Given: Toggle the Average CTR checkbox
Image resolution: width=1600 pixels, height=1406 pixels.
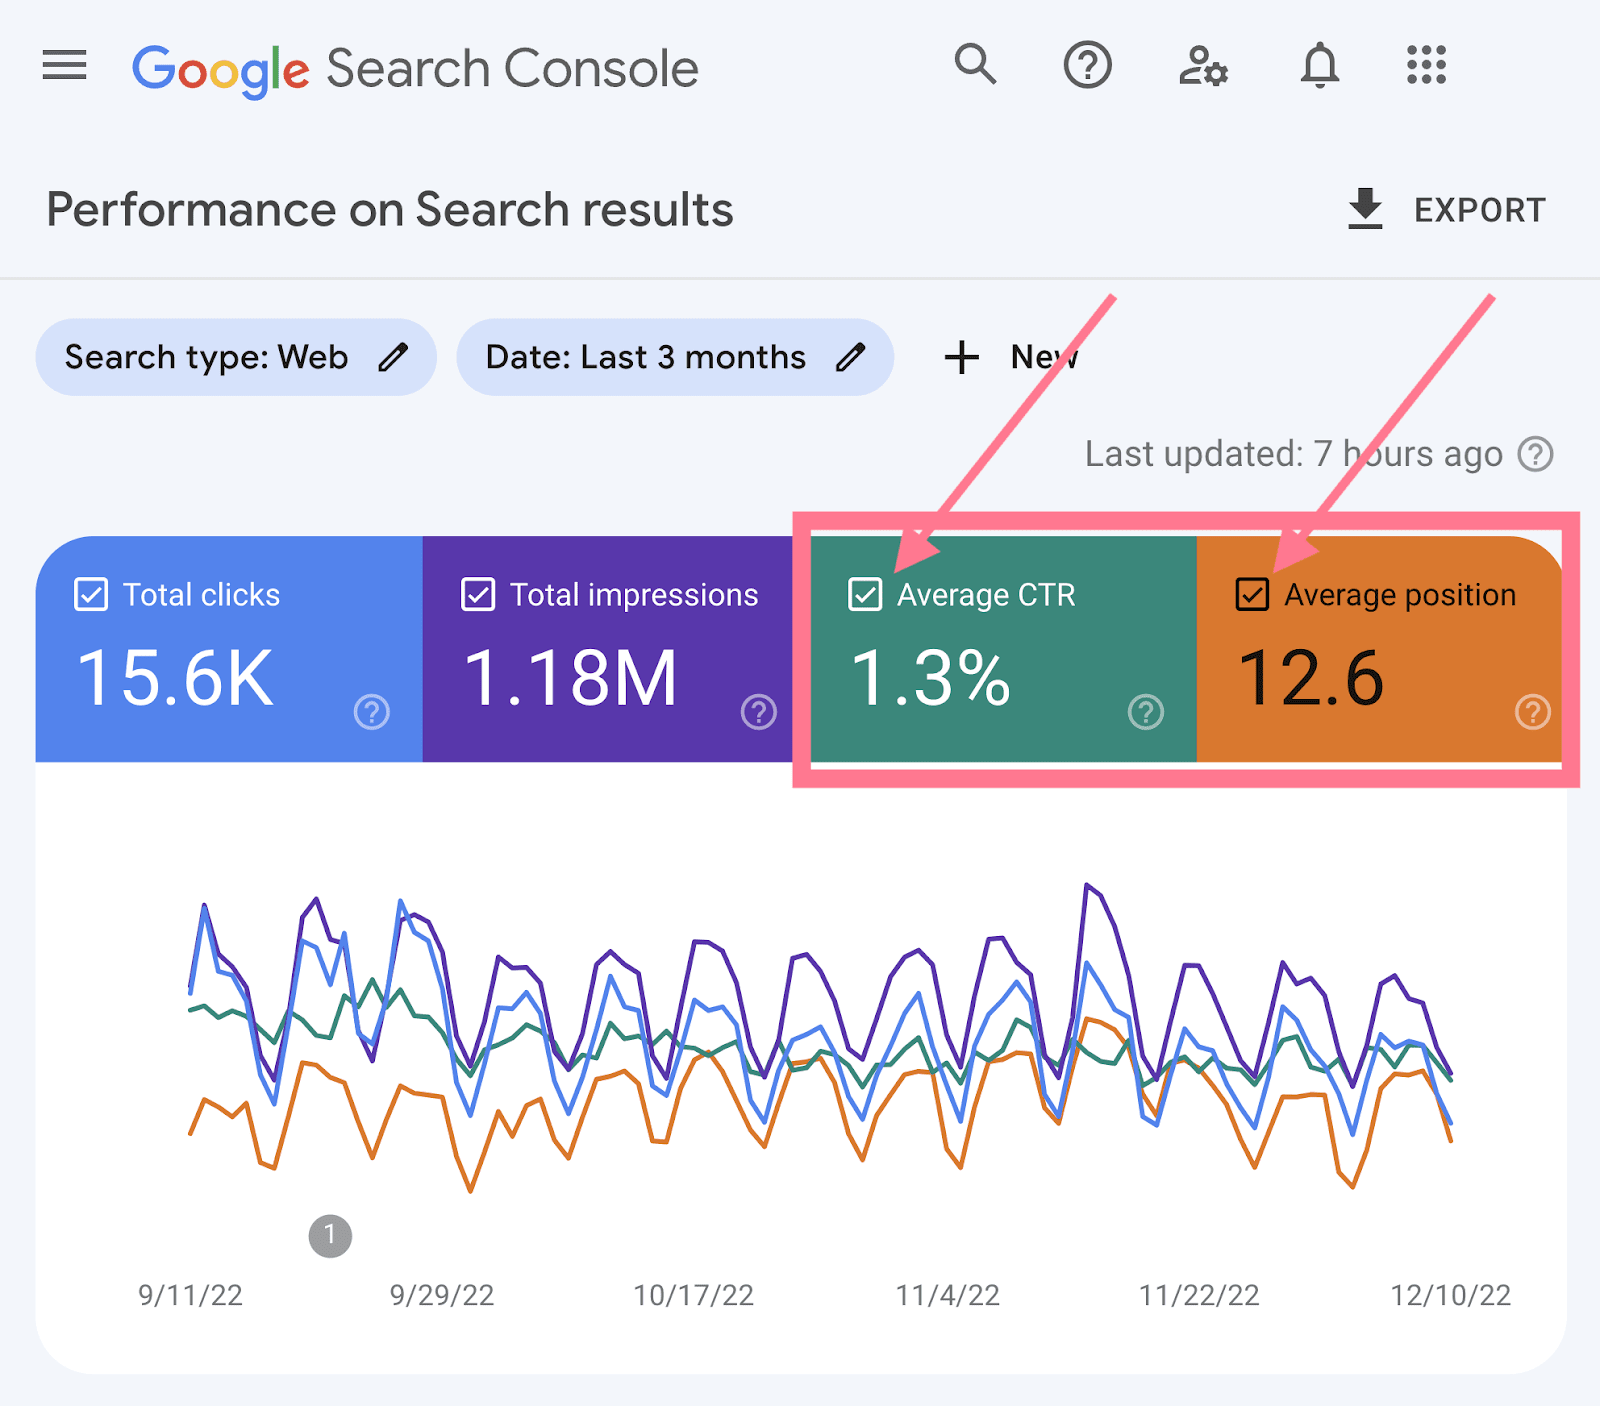Looking at the screenshot, I should tap(866, 594).
